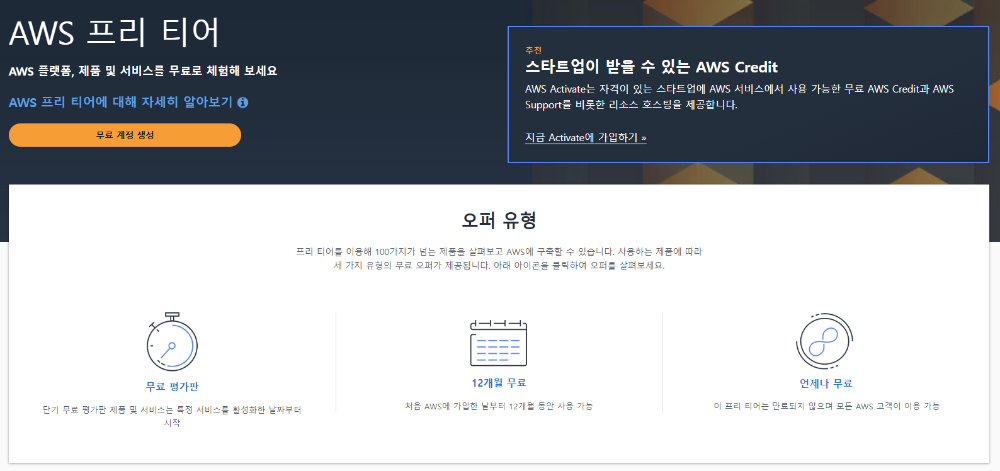Screen dimensions: 1000x471
Task: Select the 12개월 무료 offer label
Action: [499, 383]
